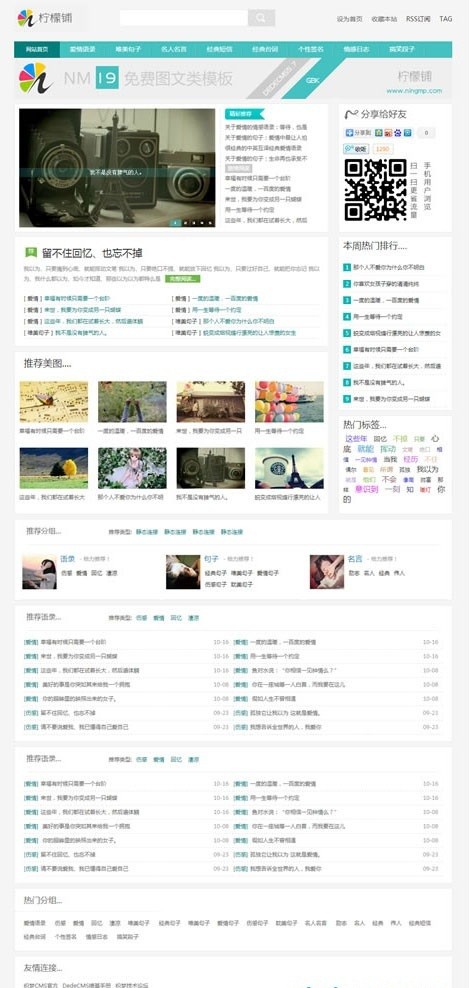Image resolution: width=471 pixels, height=988 pixels.
Task: Open the 经典短信 nav item
Action: coord(219,49)
